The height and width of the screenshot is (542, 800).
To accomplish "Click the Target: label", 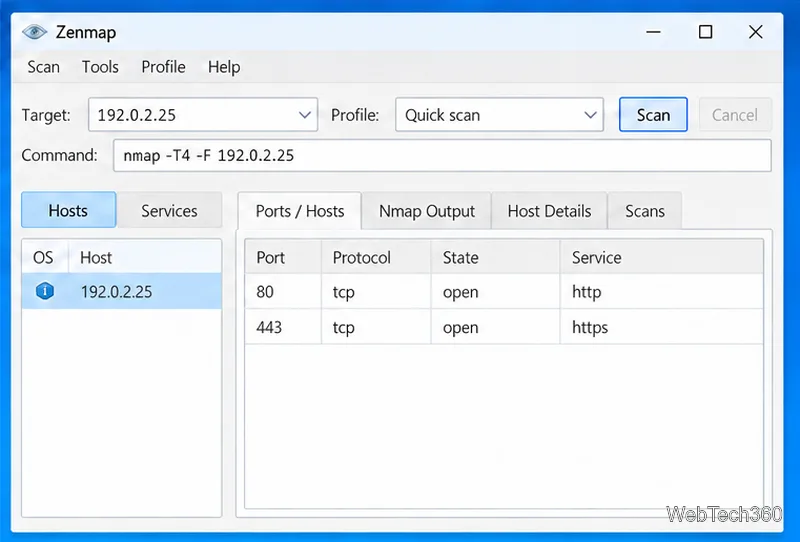I will (46, 115).
